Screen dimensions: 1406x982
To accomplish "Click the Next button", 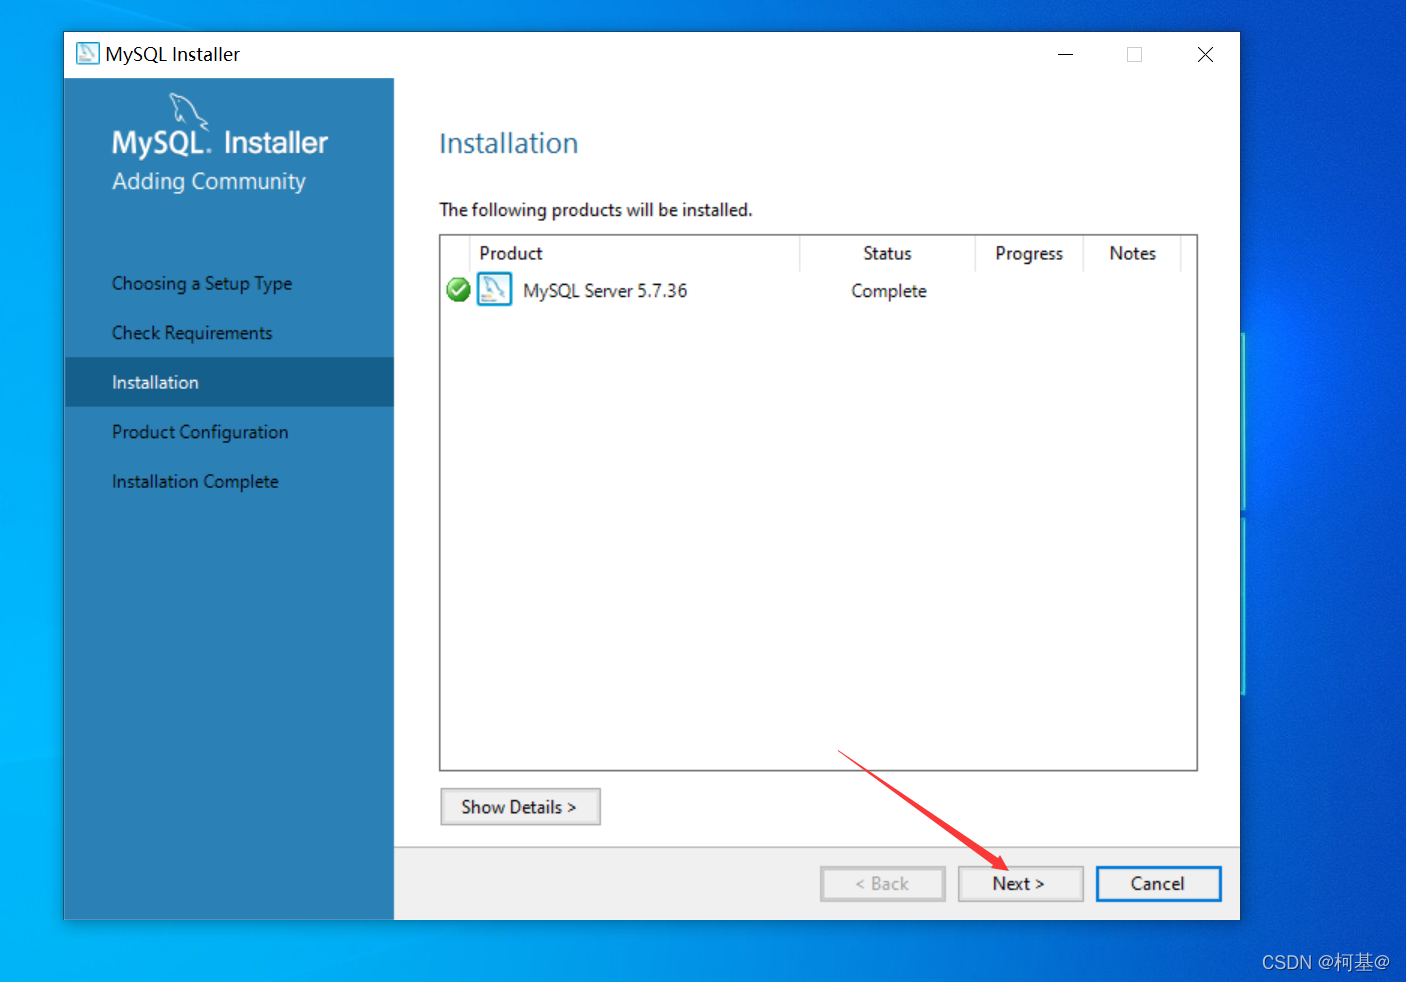I will pyautogui.click(x=1020, y=884).
